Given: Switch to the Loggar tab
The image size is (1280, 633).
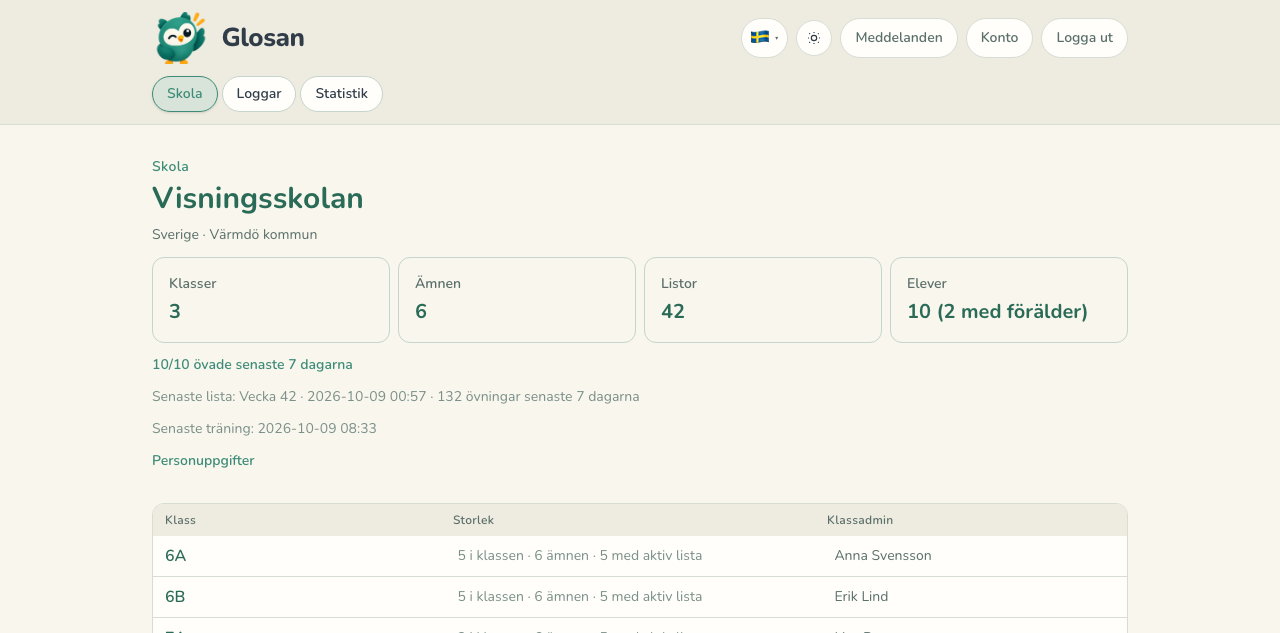Looking at the screenshot, I should 259,94.
